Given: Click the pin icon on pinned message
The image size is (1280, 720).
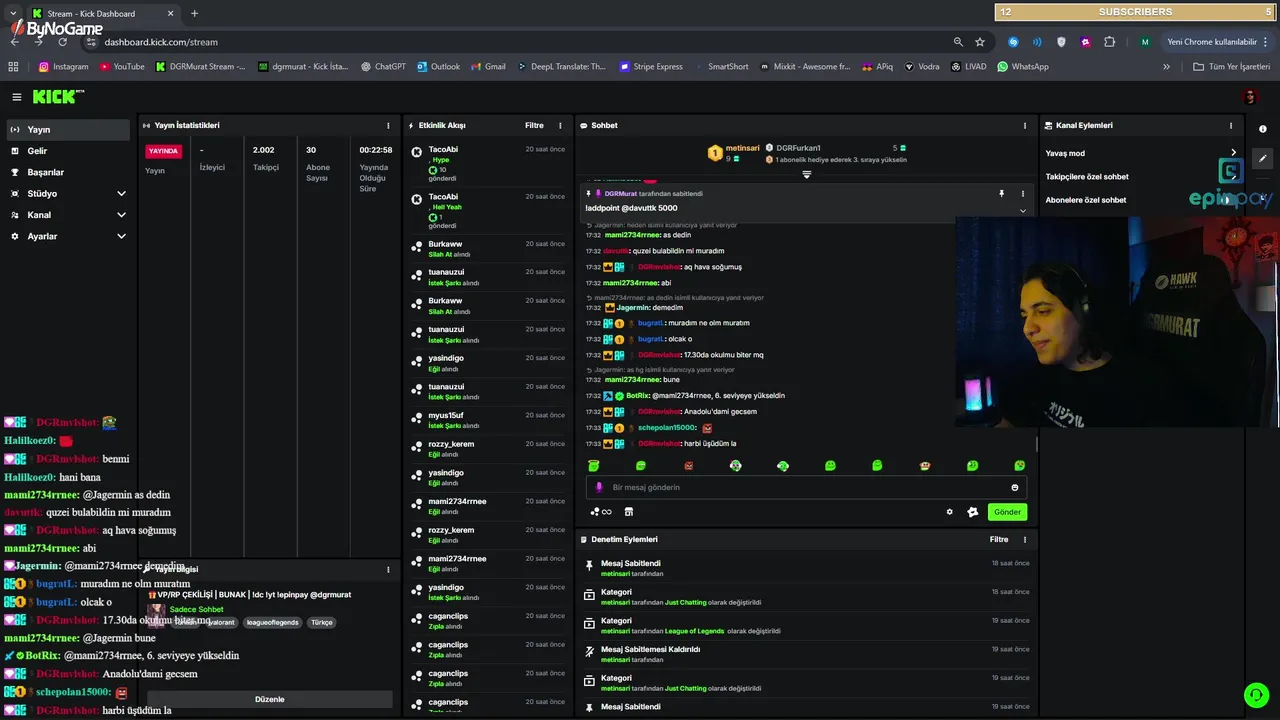Looking at the screenshot, I should (1001, 194).
